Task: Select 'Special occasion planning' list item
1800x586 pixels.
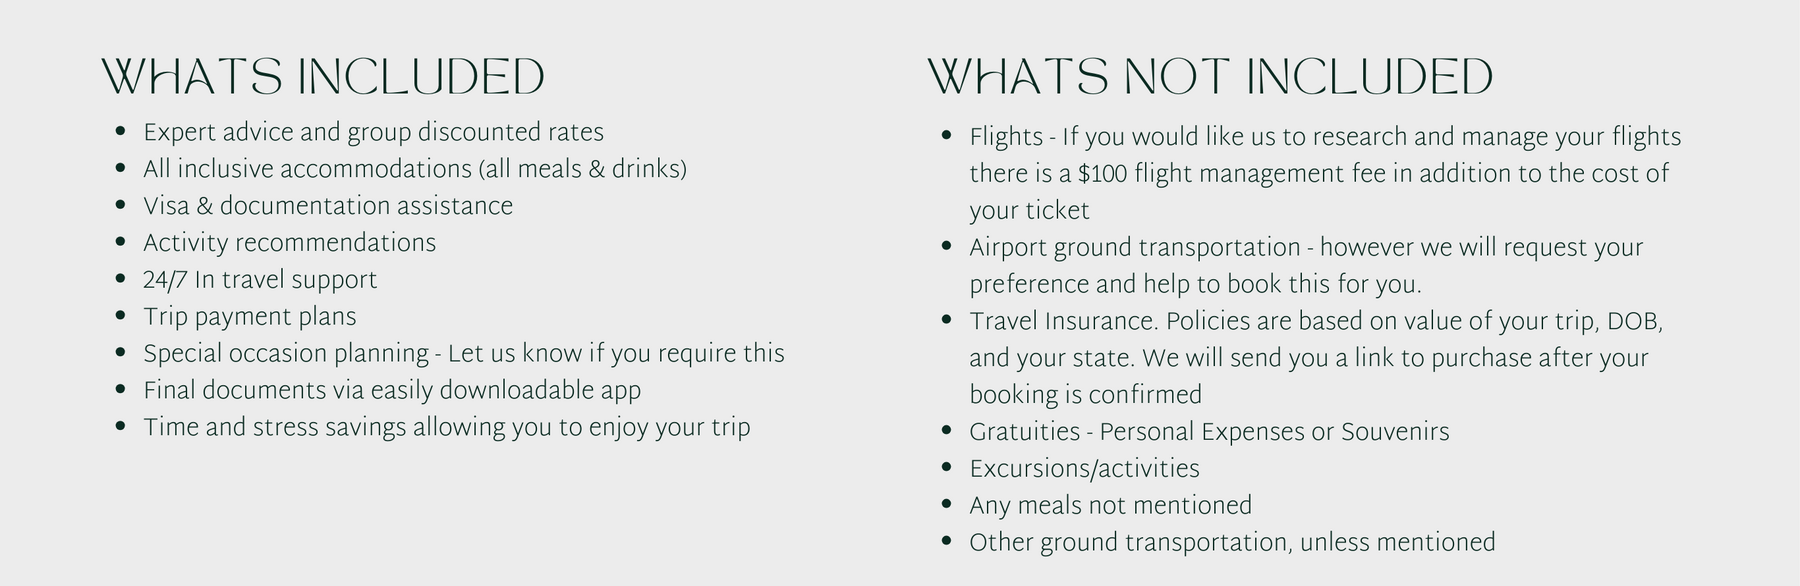Action: (x=464, y=354)
